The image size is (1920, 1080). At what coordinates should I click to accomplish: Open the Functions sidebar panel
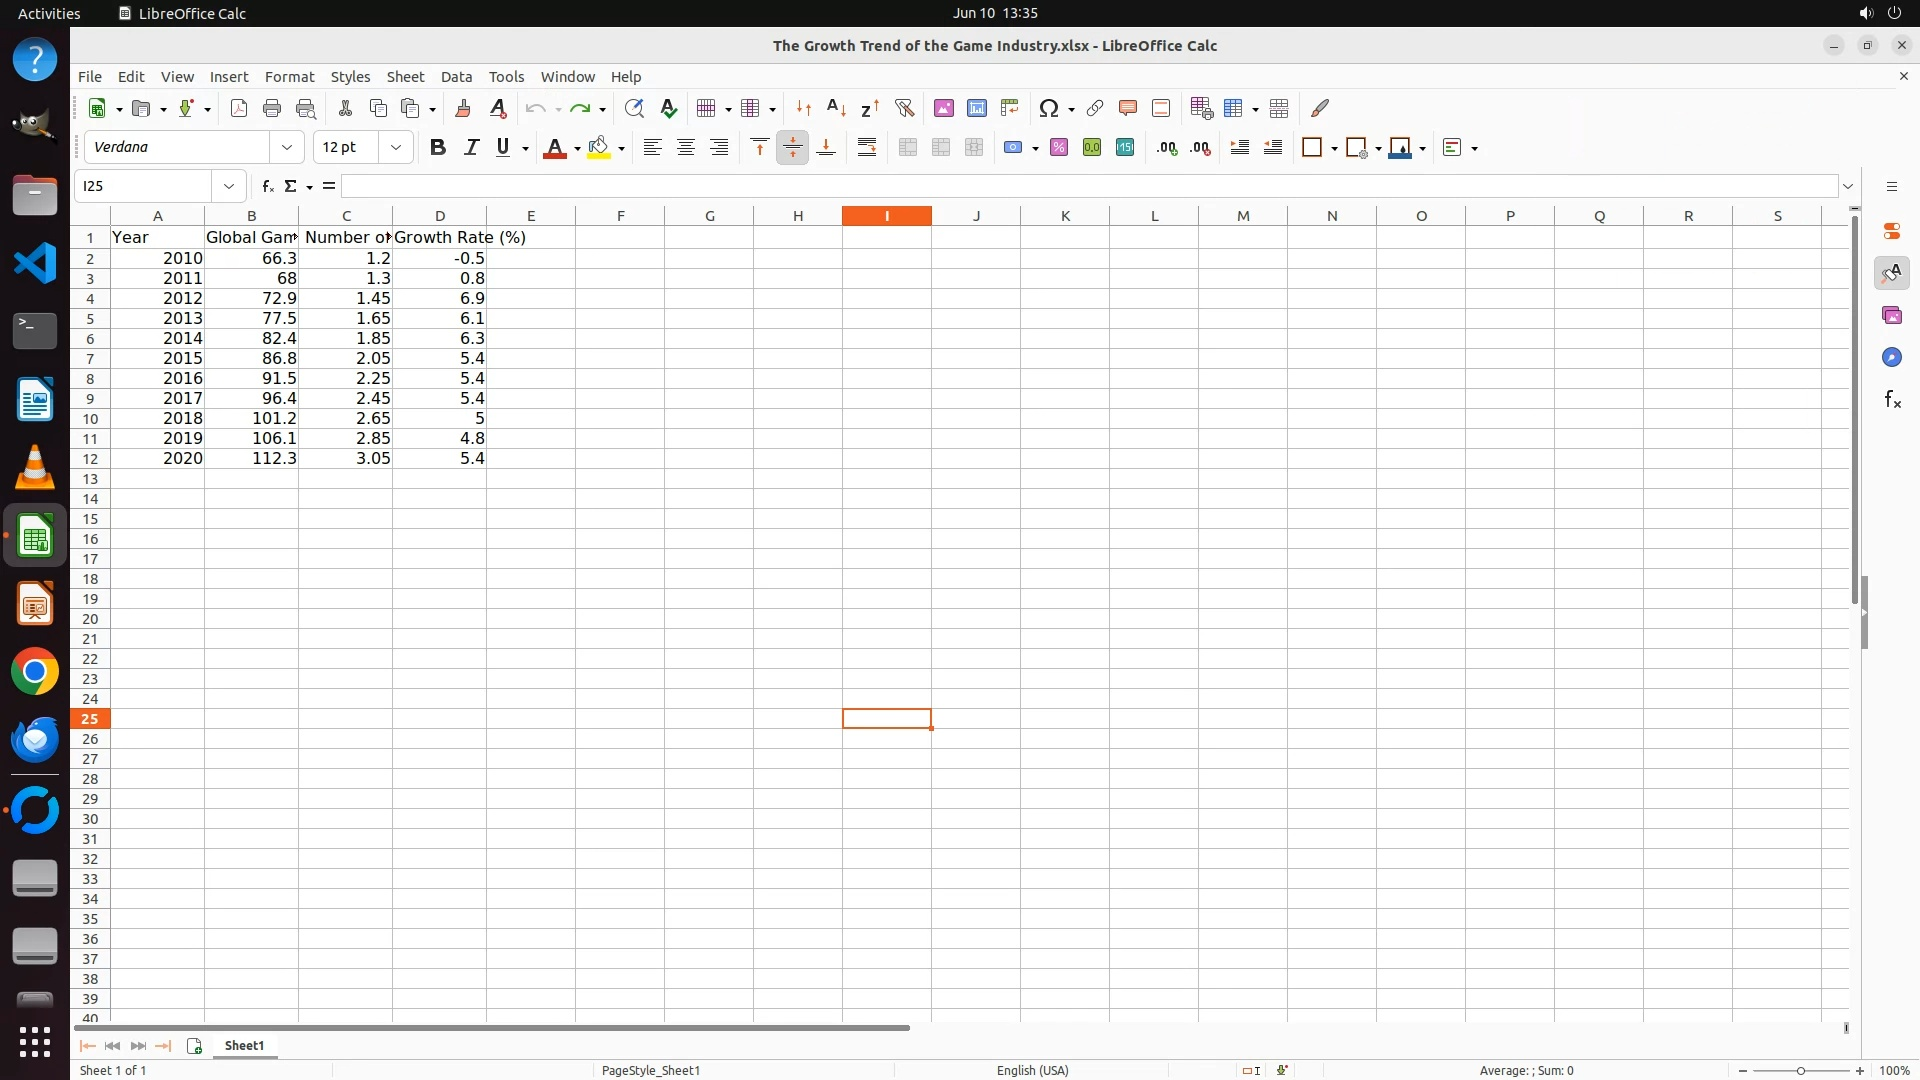coord(1891,400)
